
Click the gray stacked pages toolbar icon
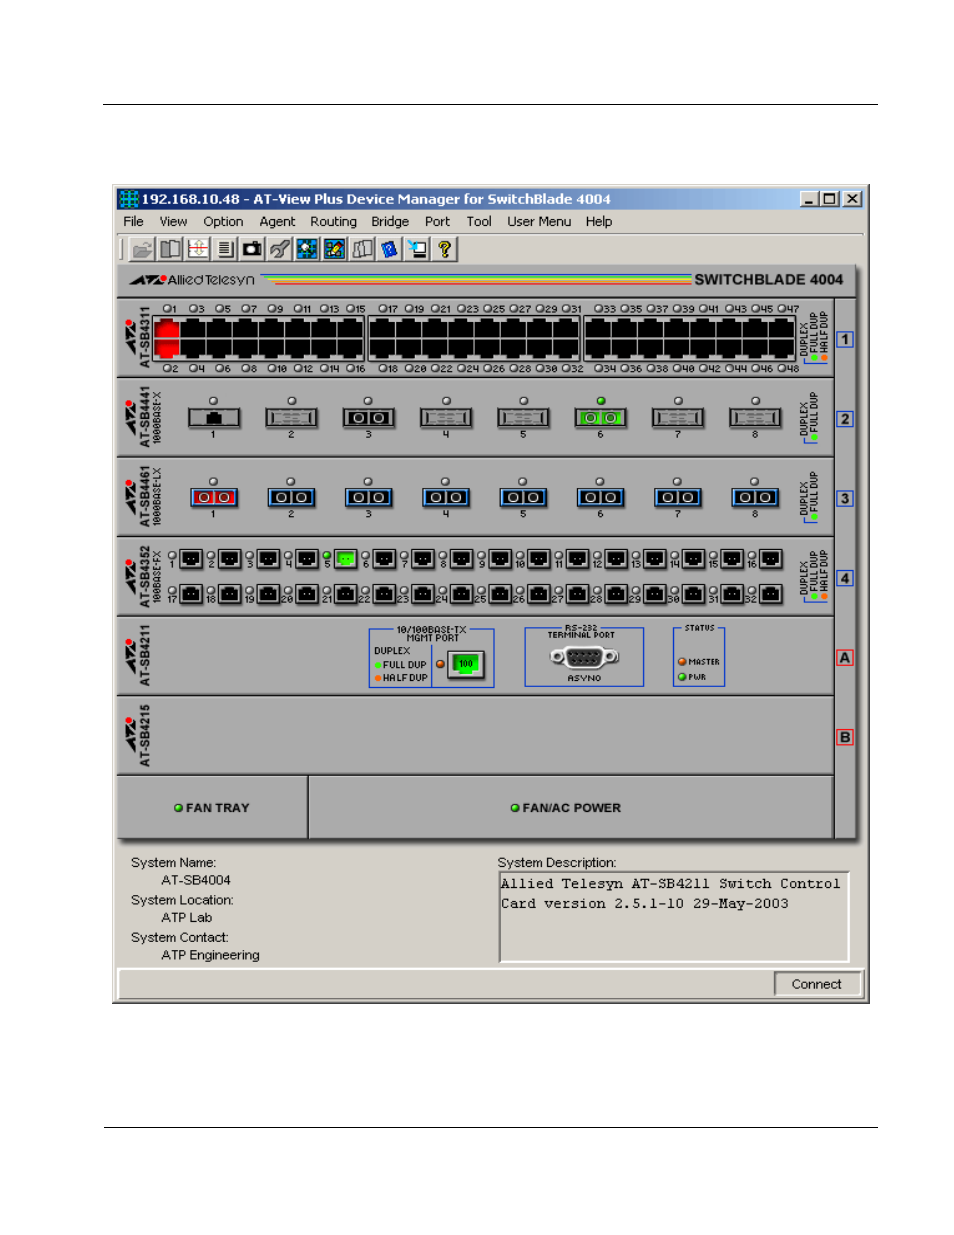pos(362,249)
